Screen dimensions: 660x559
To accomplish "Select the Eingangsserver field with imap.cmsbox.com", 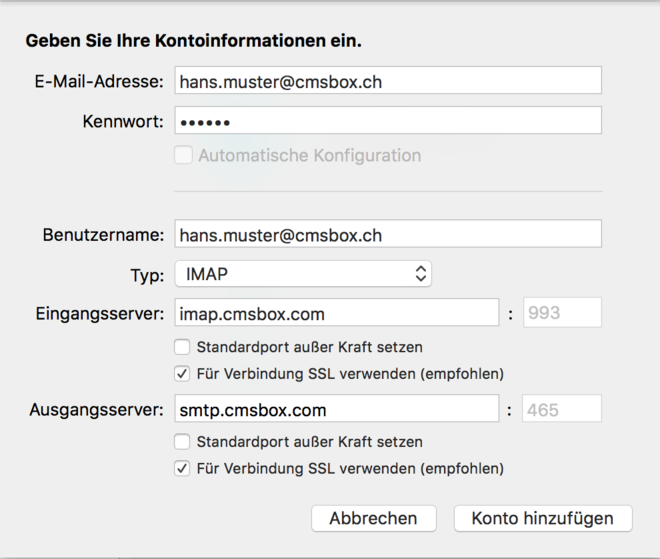I will click(x=336, y=314).
